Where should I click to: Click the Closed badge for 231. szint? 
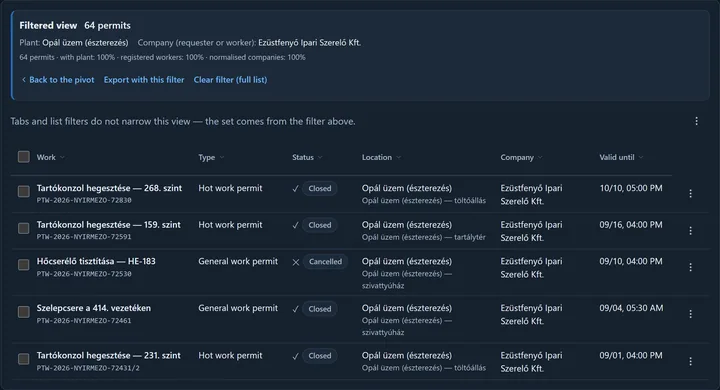320,356
